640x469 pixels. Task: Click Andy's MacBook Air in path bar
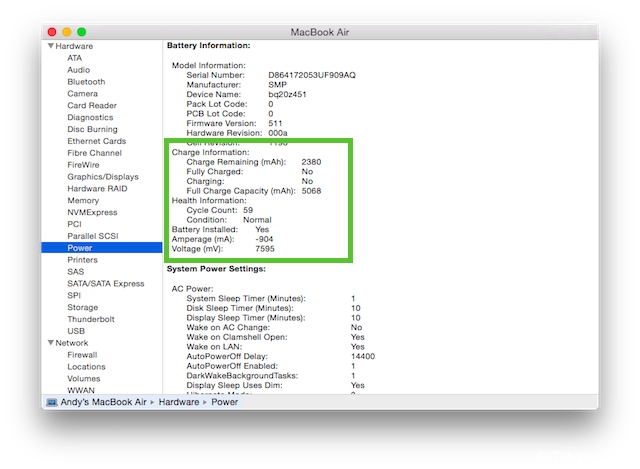[103, 402]
